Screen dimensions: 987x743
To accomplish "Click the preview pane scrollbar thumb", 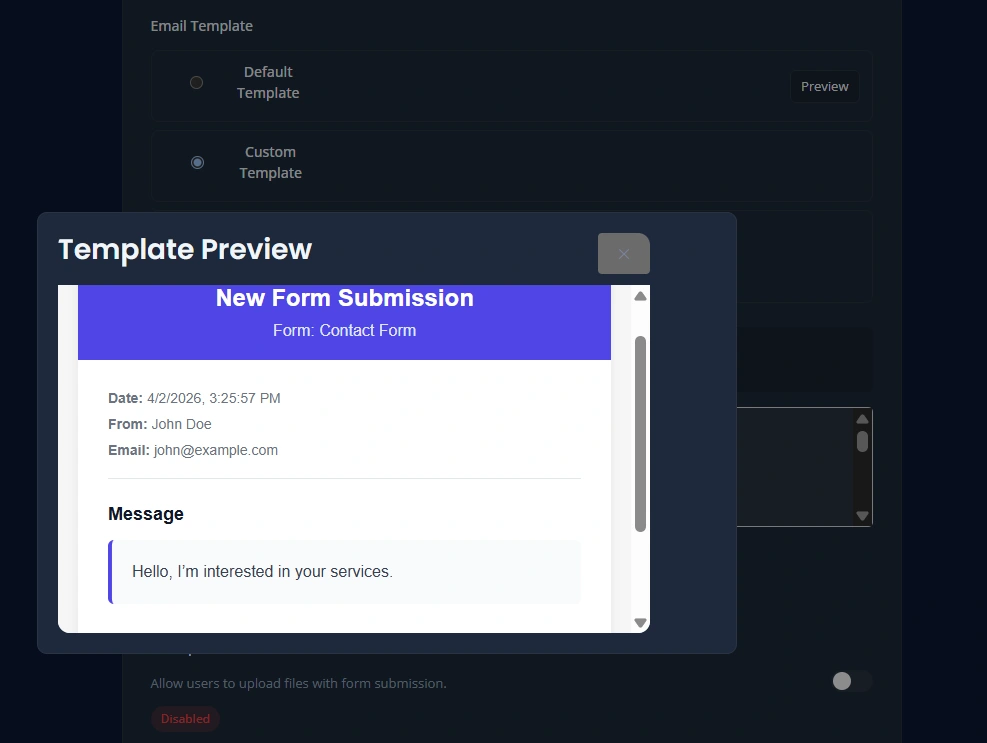I will [640, 435].
